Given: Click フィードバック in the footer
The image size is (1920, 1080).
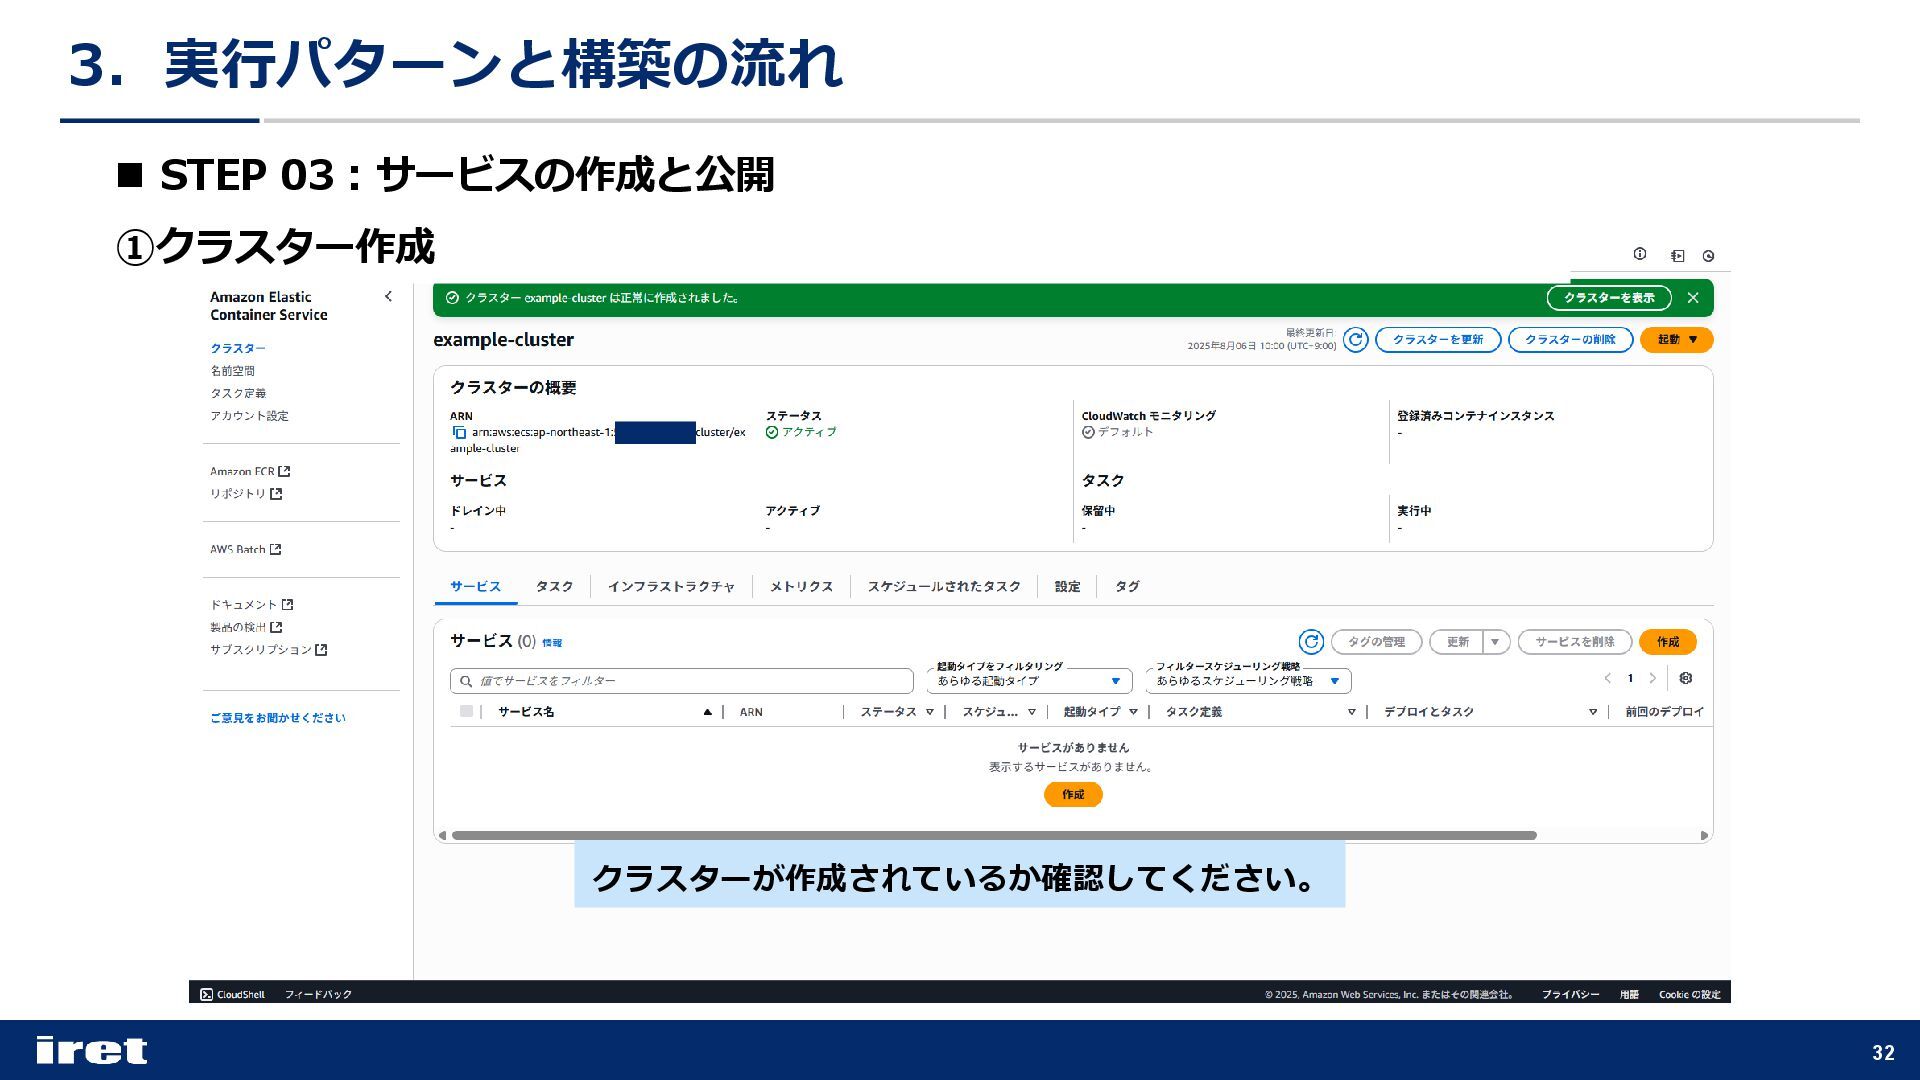Looking at the screenshot, I should coord(318,994).
